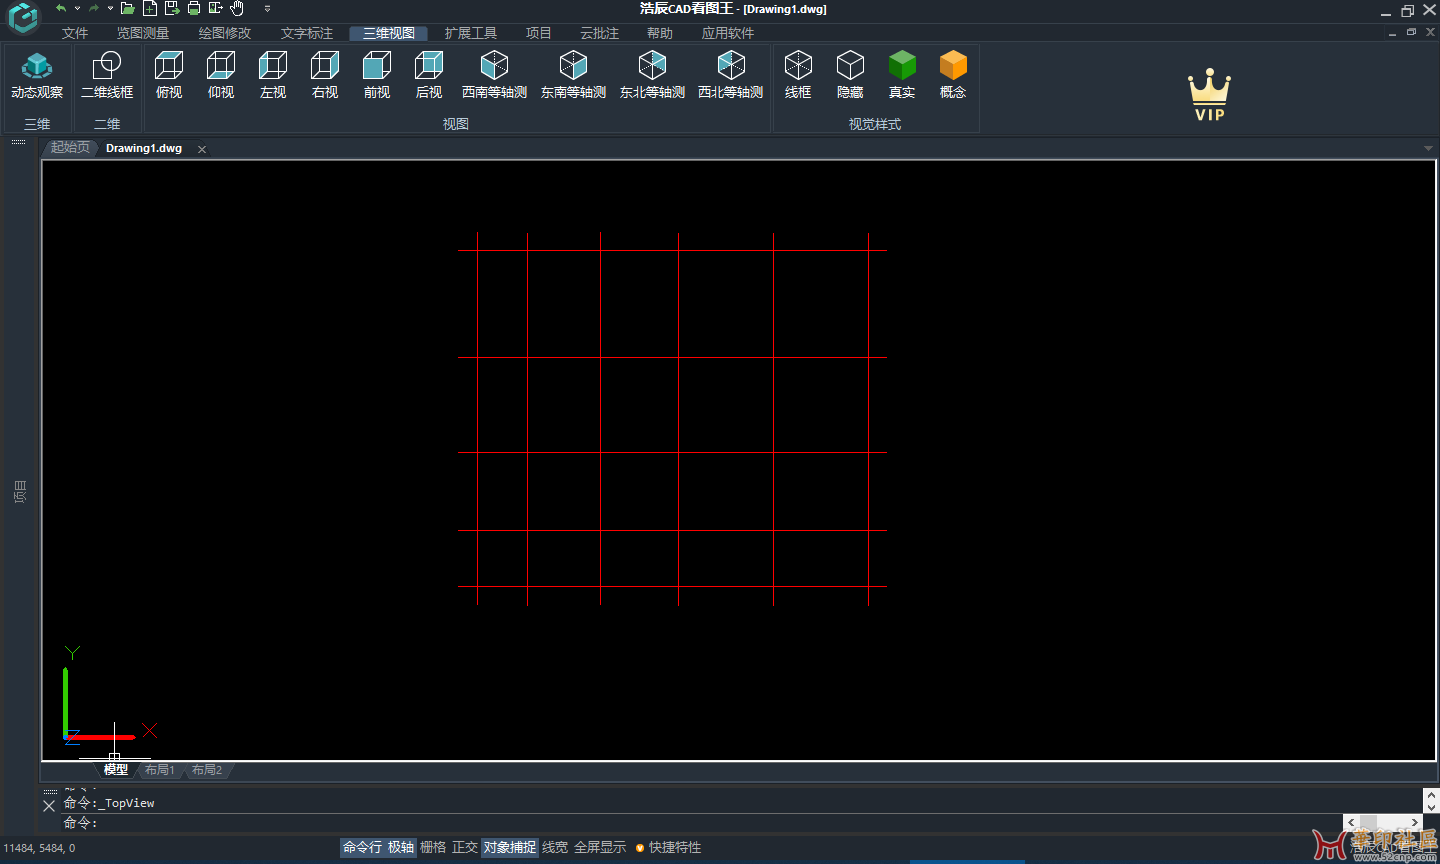Viewport: 1440px width, 864px height.
Task: Click the VIP crown icon
Action: (1209, 95)
